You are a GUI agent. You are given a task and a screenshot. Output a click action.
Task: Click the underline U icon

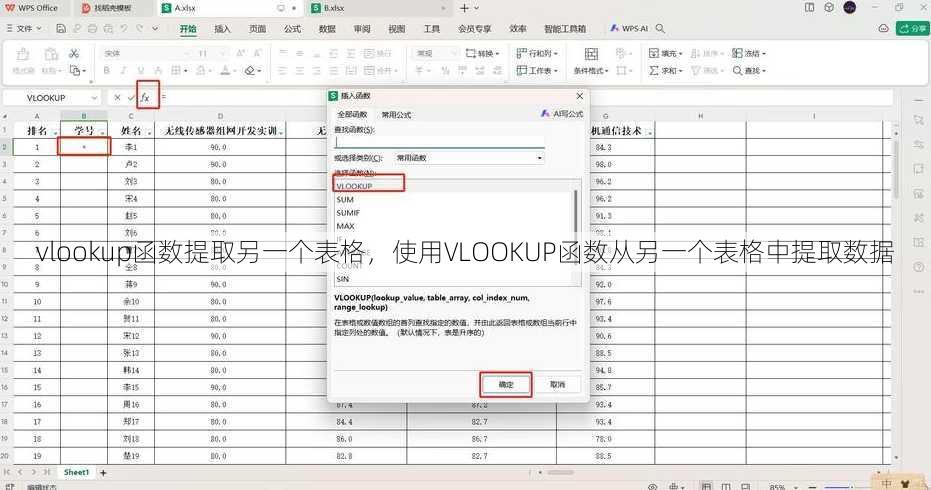coord(141,71)
